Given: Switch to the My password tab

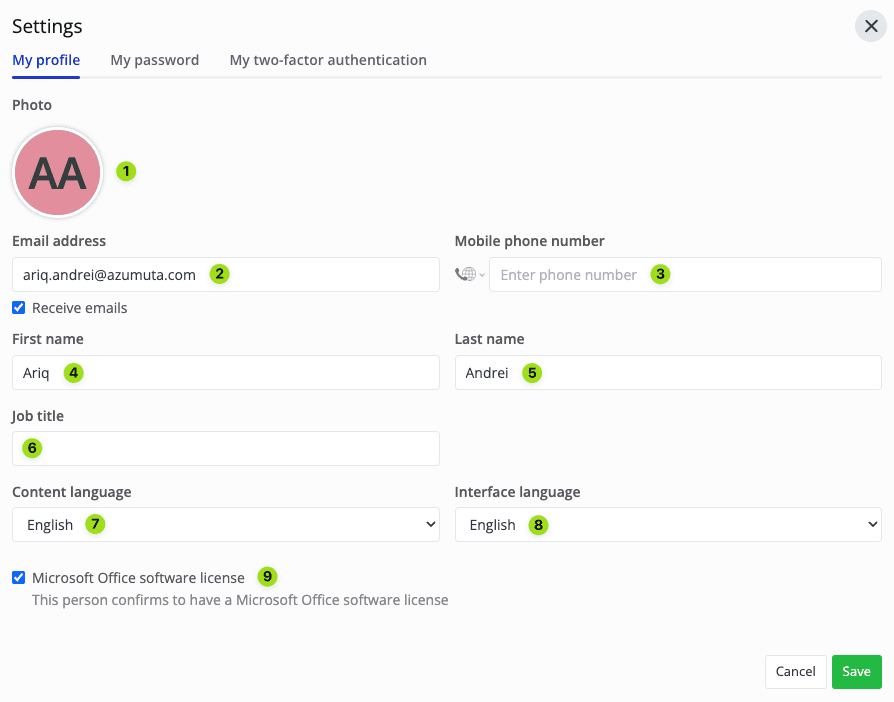Looking at the screenshot, I should click(x=154, y=60).
